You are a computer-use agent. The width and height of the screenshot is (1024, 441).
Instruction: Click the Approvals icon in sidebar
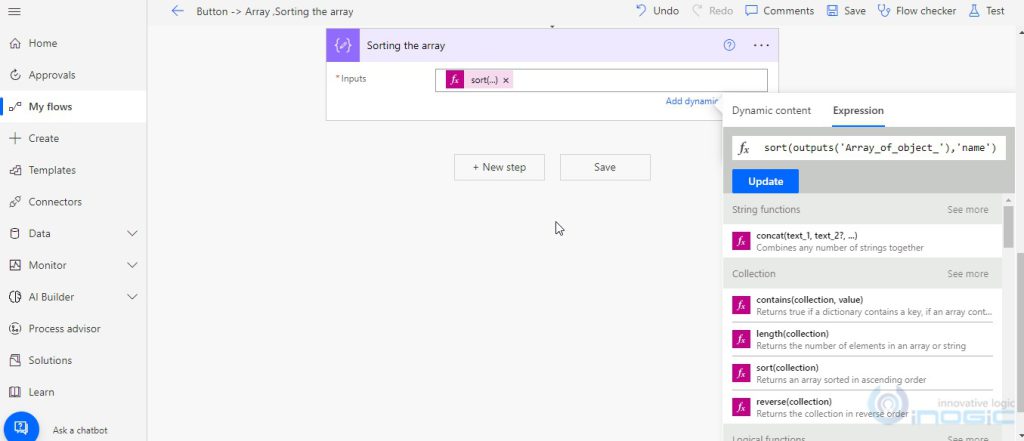pyautogui.click(x=15, y=75)
